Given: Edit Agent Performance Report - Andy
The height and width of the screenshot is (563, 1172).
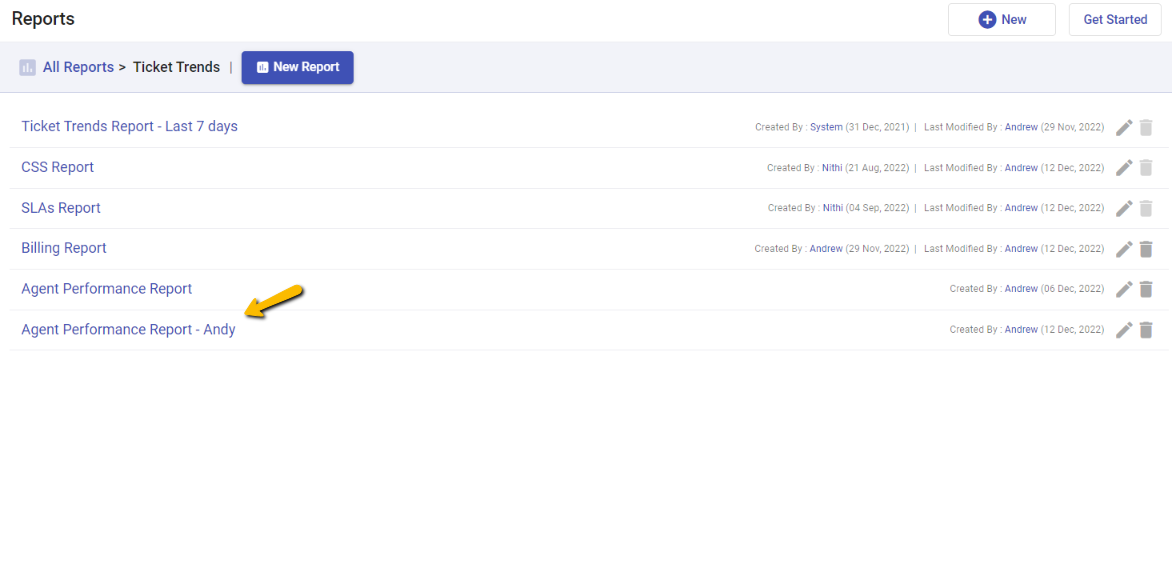Looking at the screenshot, I should point(1124,330).
